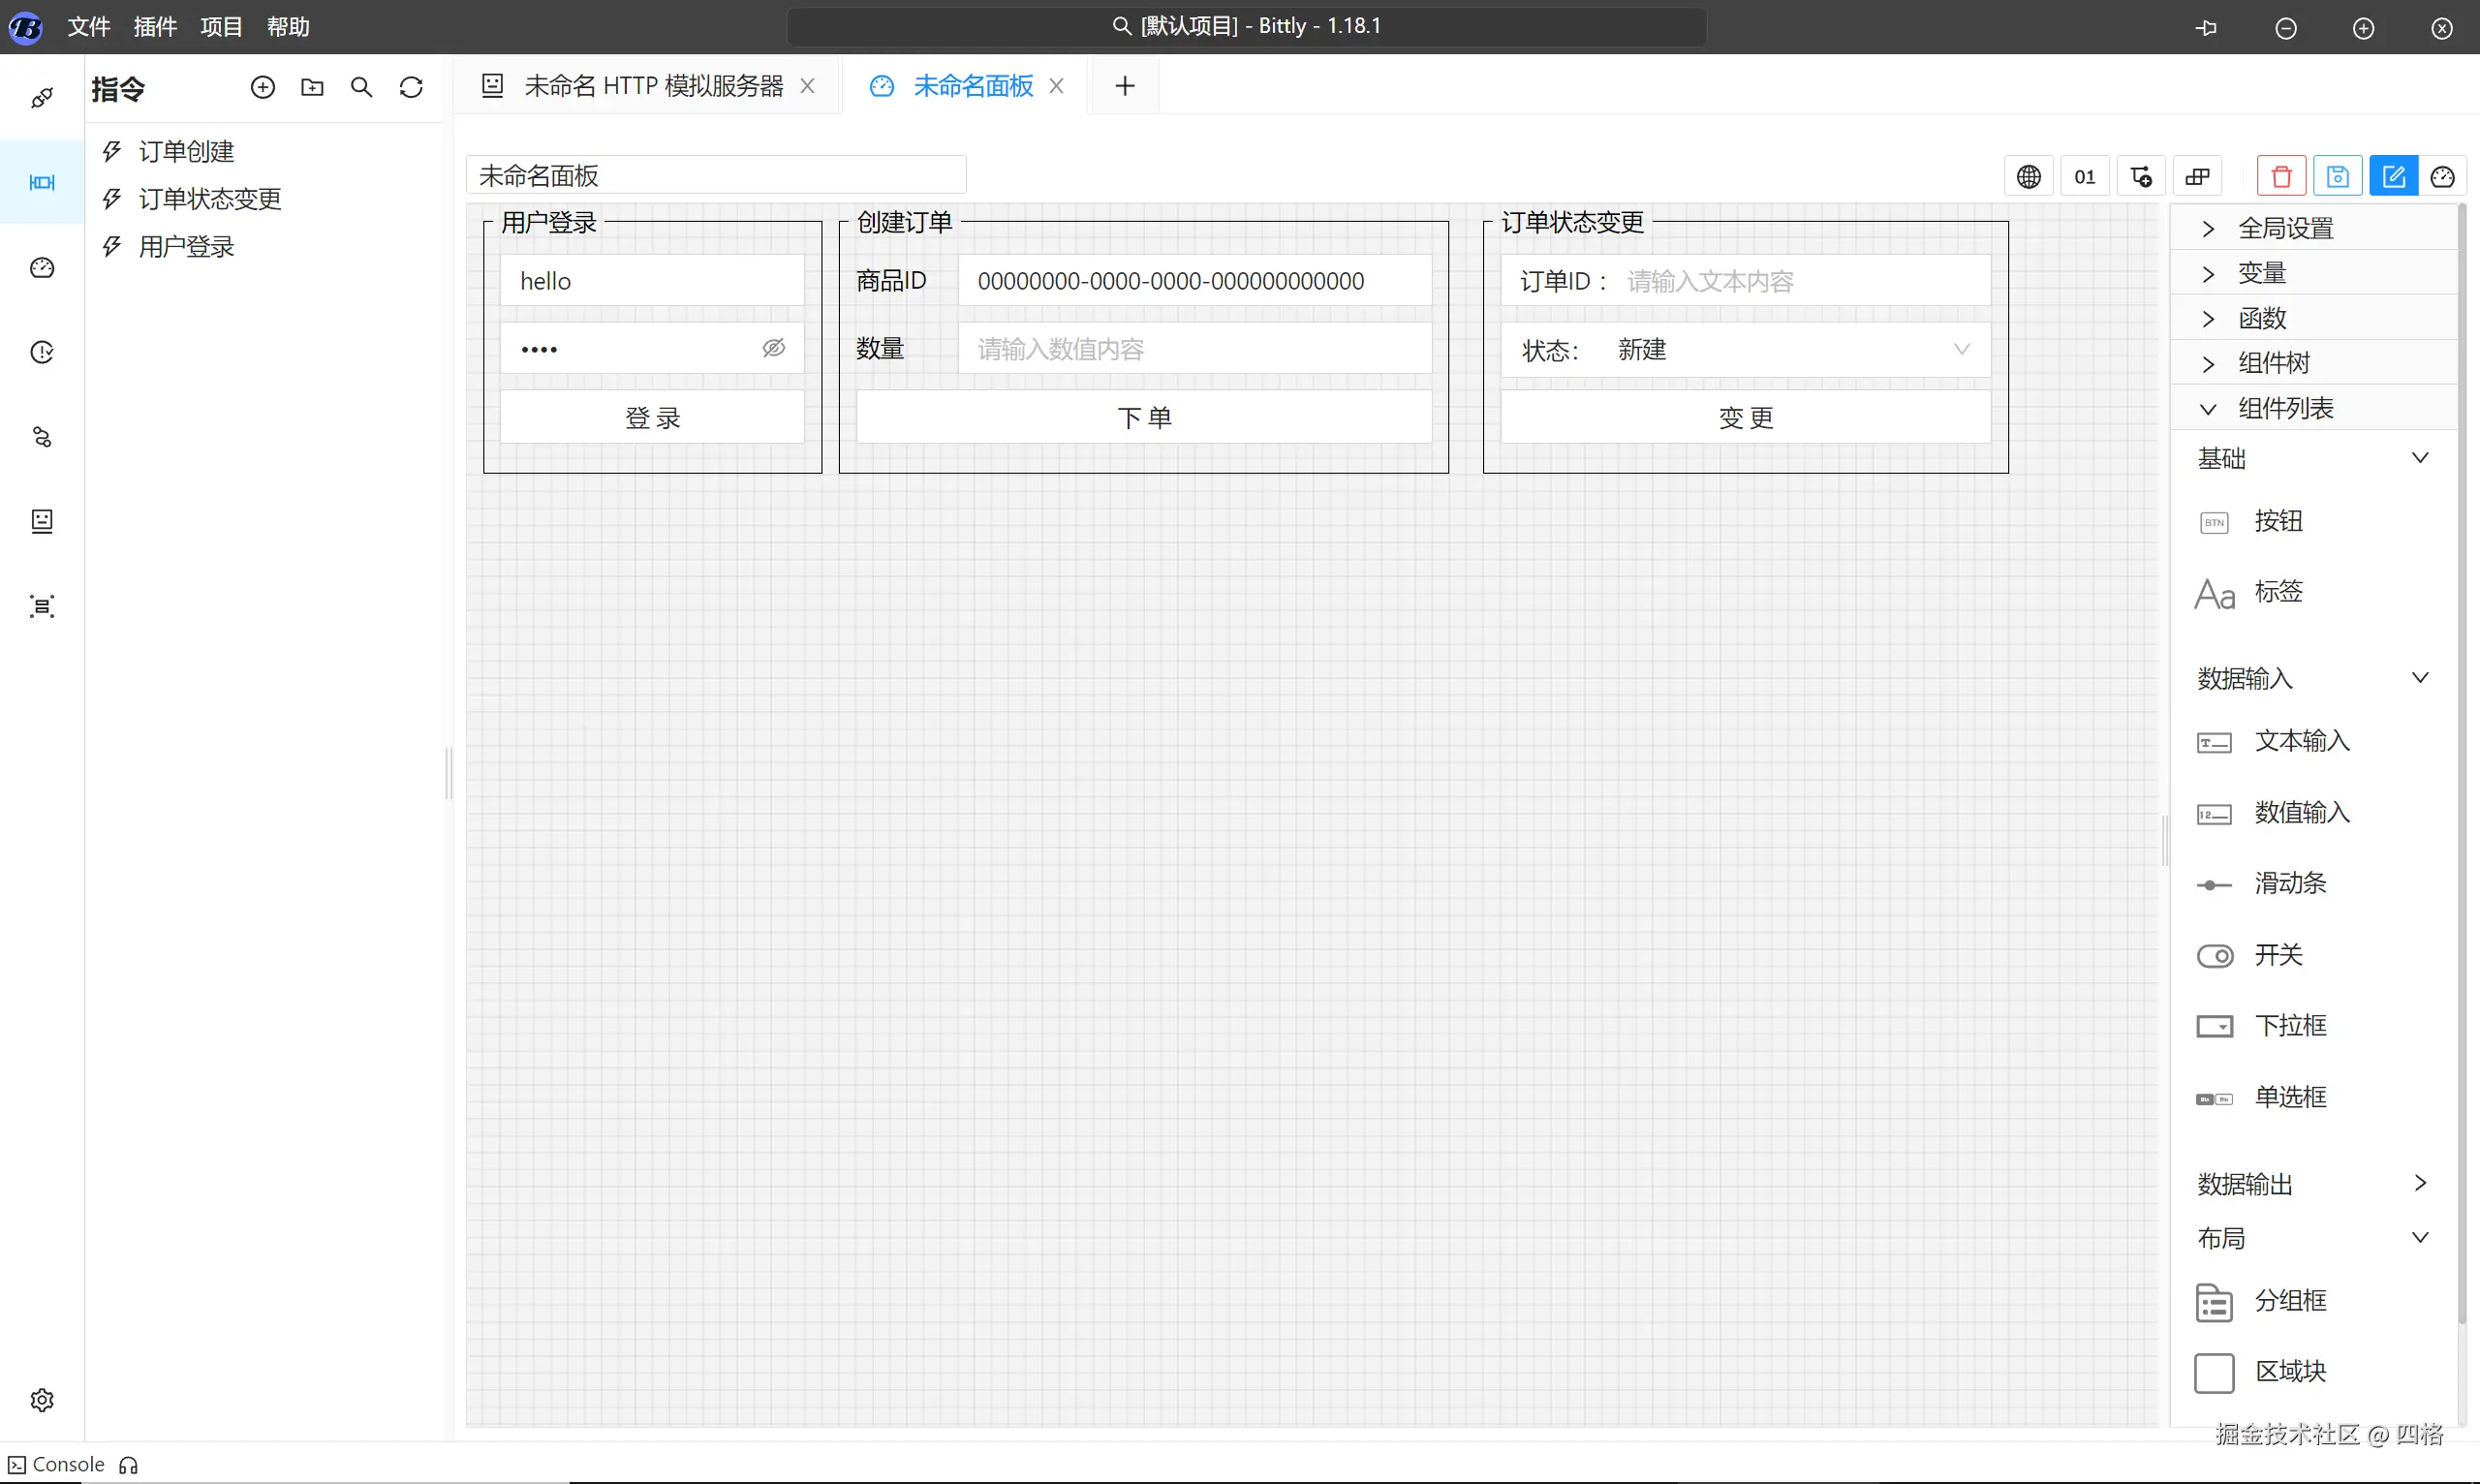Click the 01 toolbar button
This screenshot has height=1484, width=2480.
(2085, 177)
